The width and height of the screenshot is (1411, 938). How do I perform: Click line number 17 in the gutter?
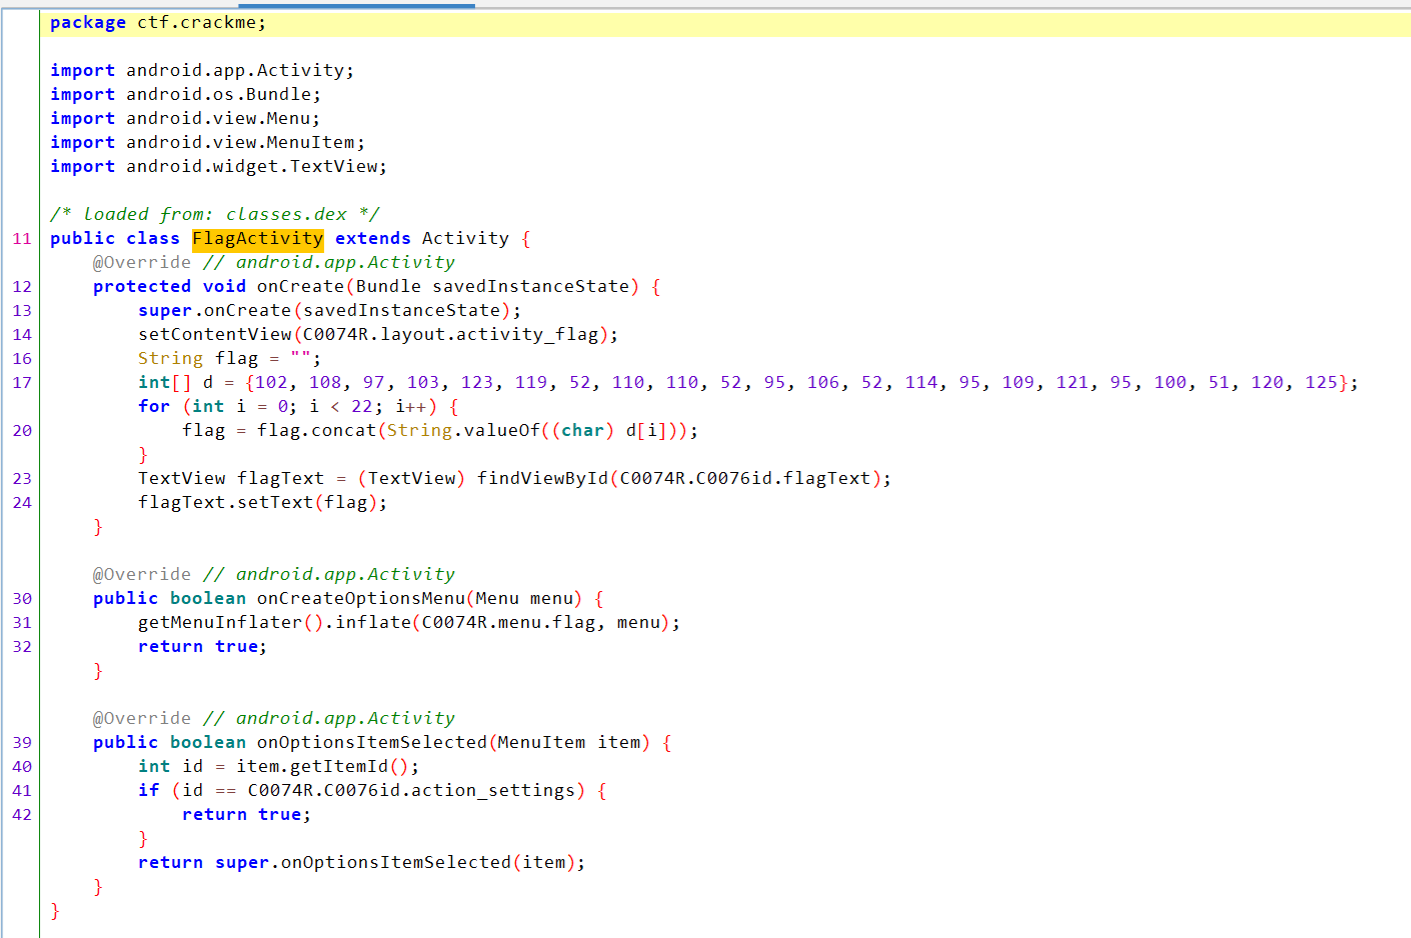(22, 382)
